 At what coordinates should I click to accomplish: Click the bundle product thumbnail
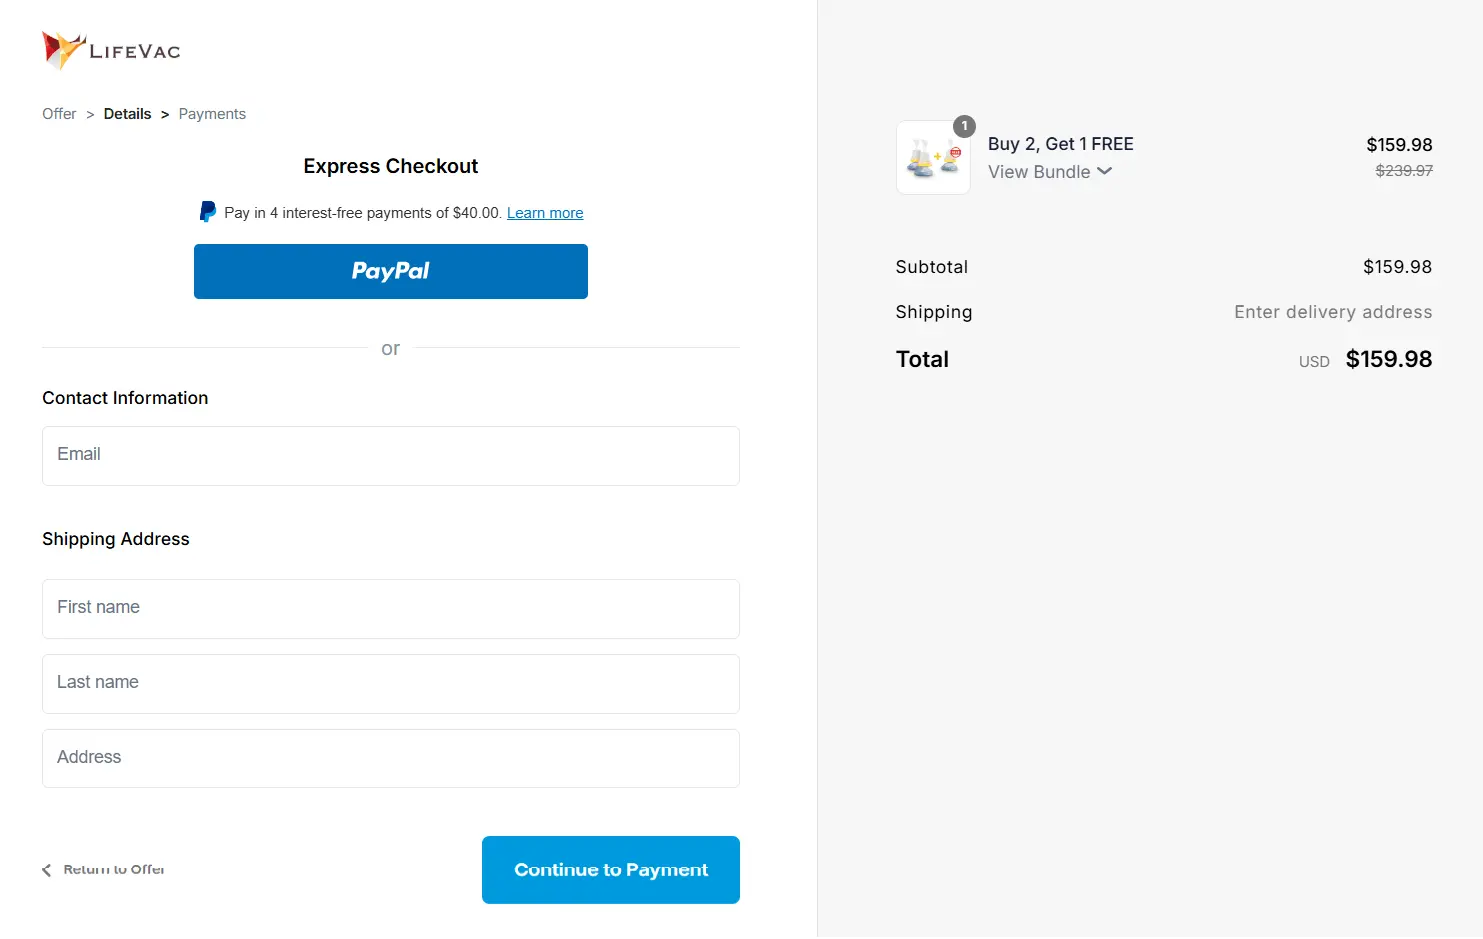[x=931, y=158]
